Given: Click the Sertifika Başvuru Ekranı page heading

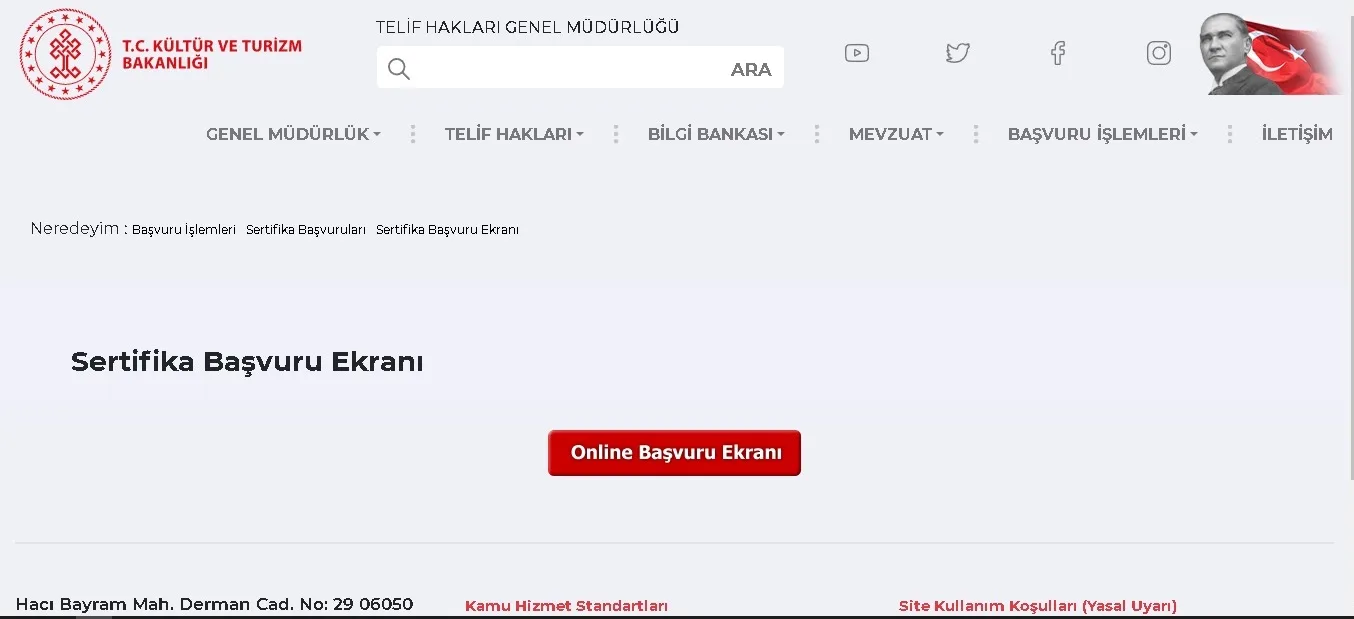Looking at the screenshot, I should click(247, 362).
